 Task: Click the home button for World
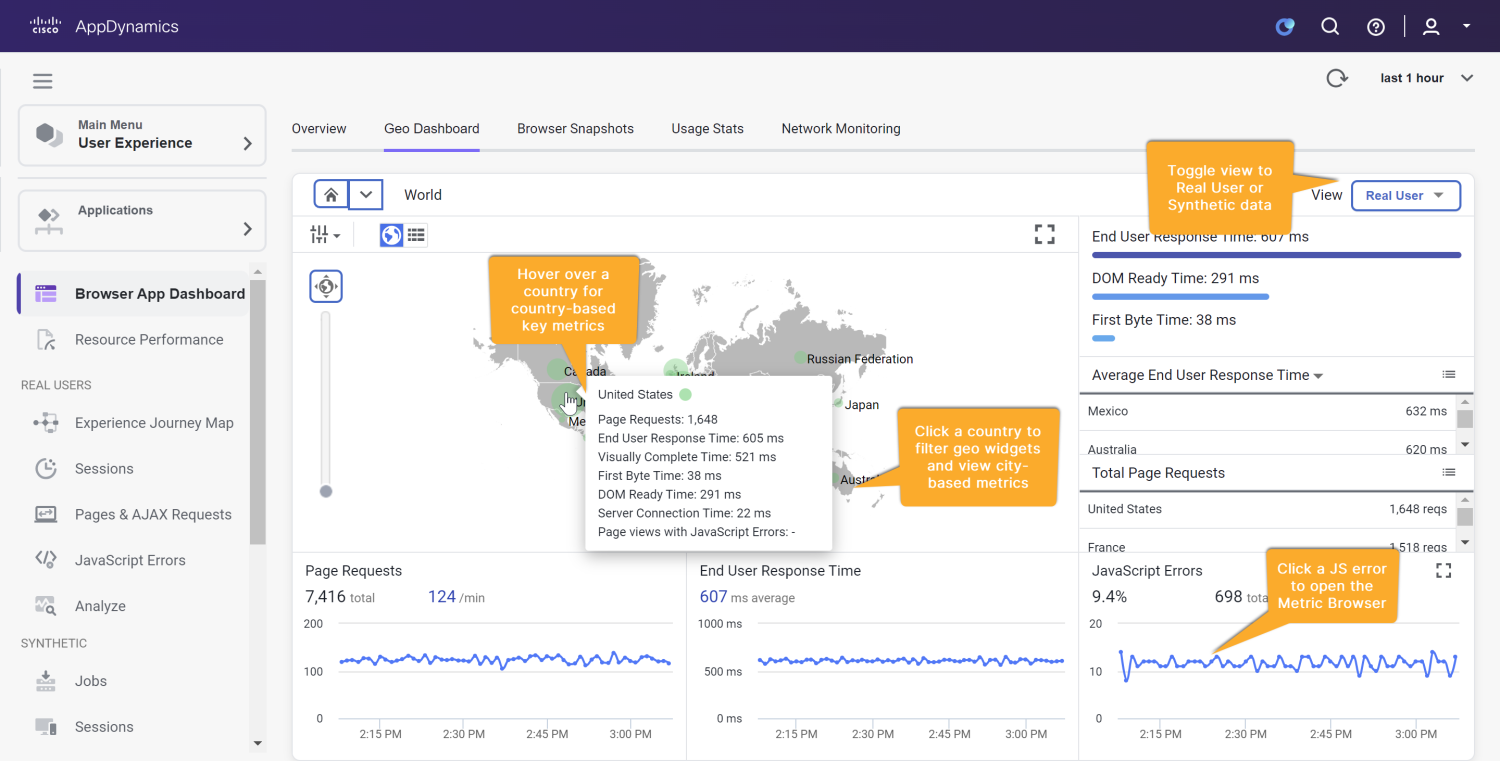331,195
